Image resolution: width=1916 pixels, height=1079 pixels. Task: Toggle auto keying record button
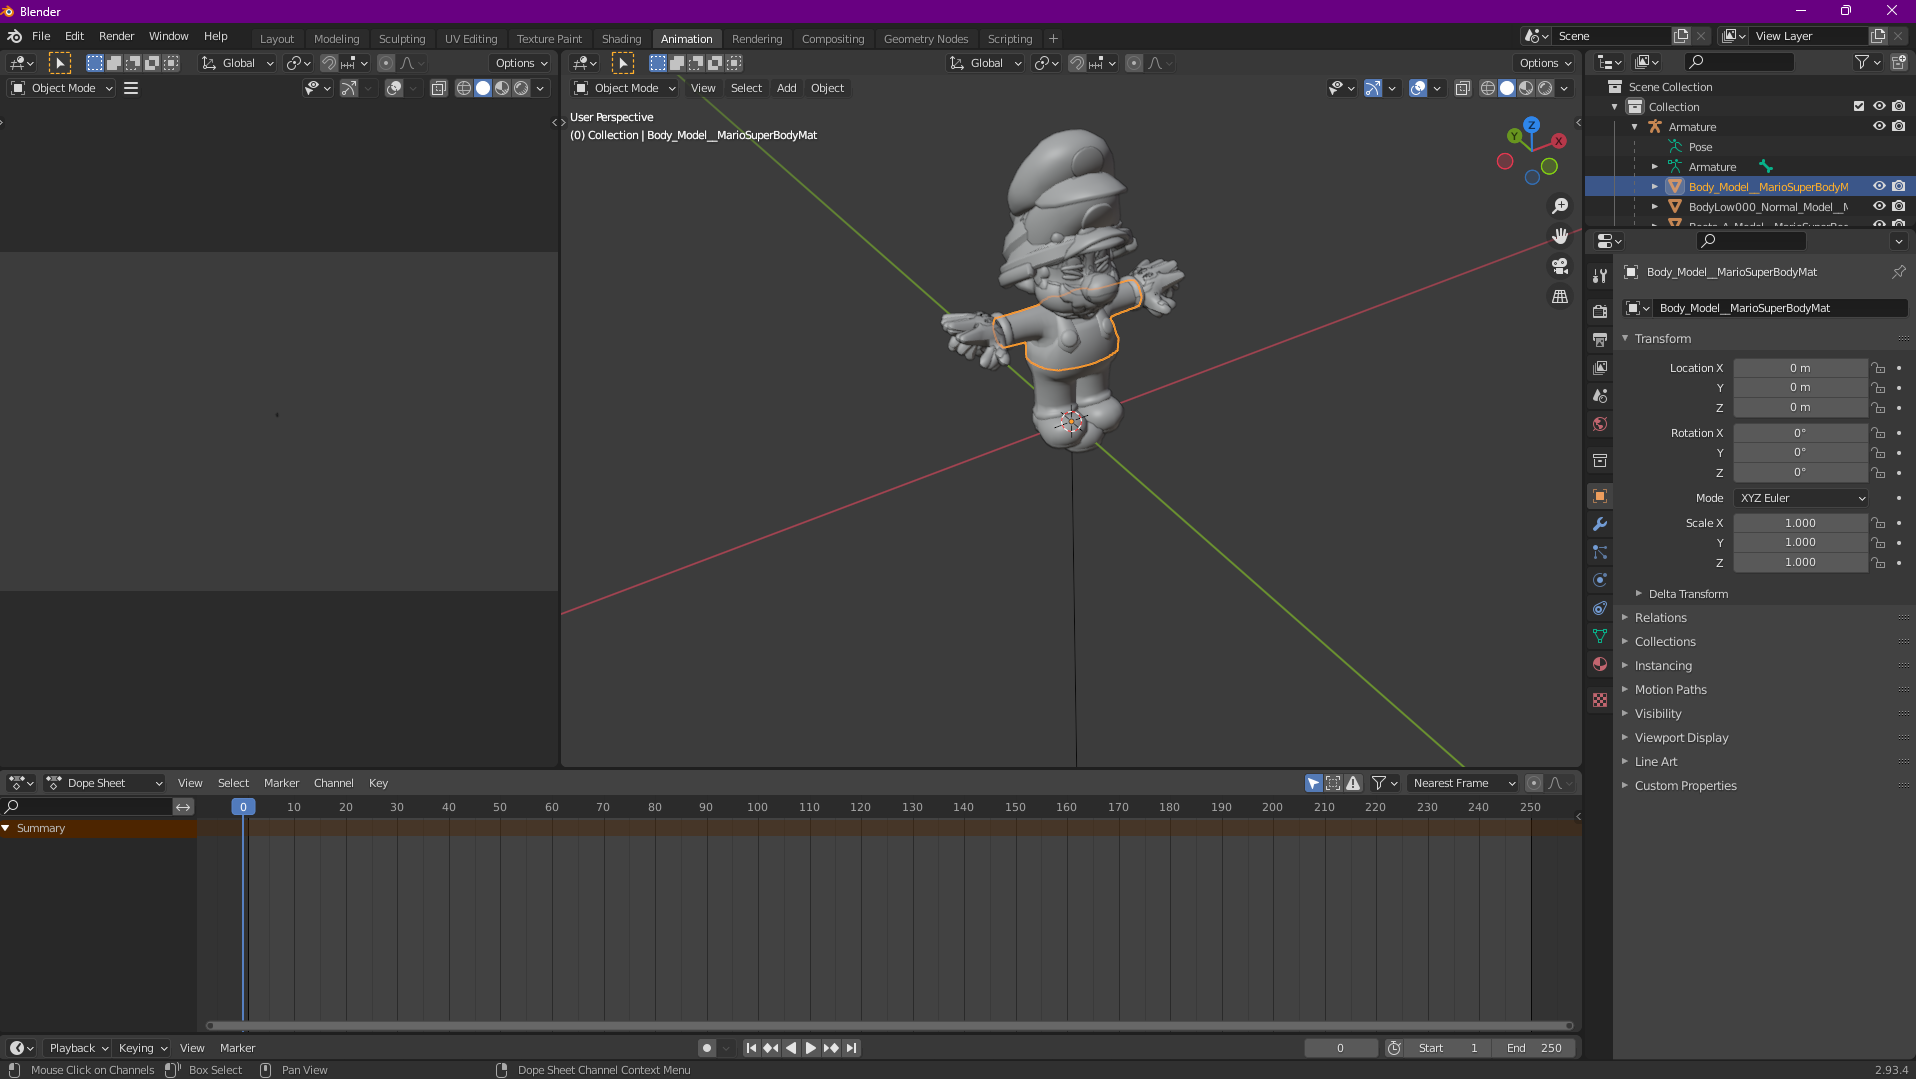click(x=707, y=1048)
